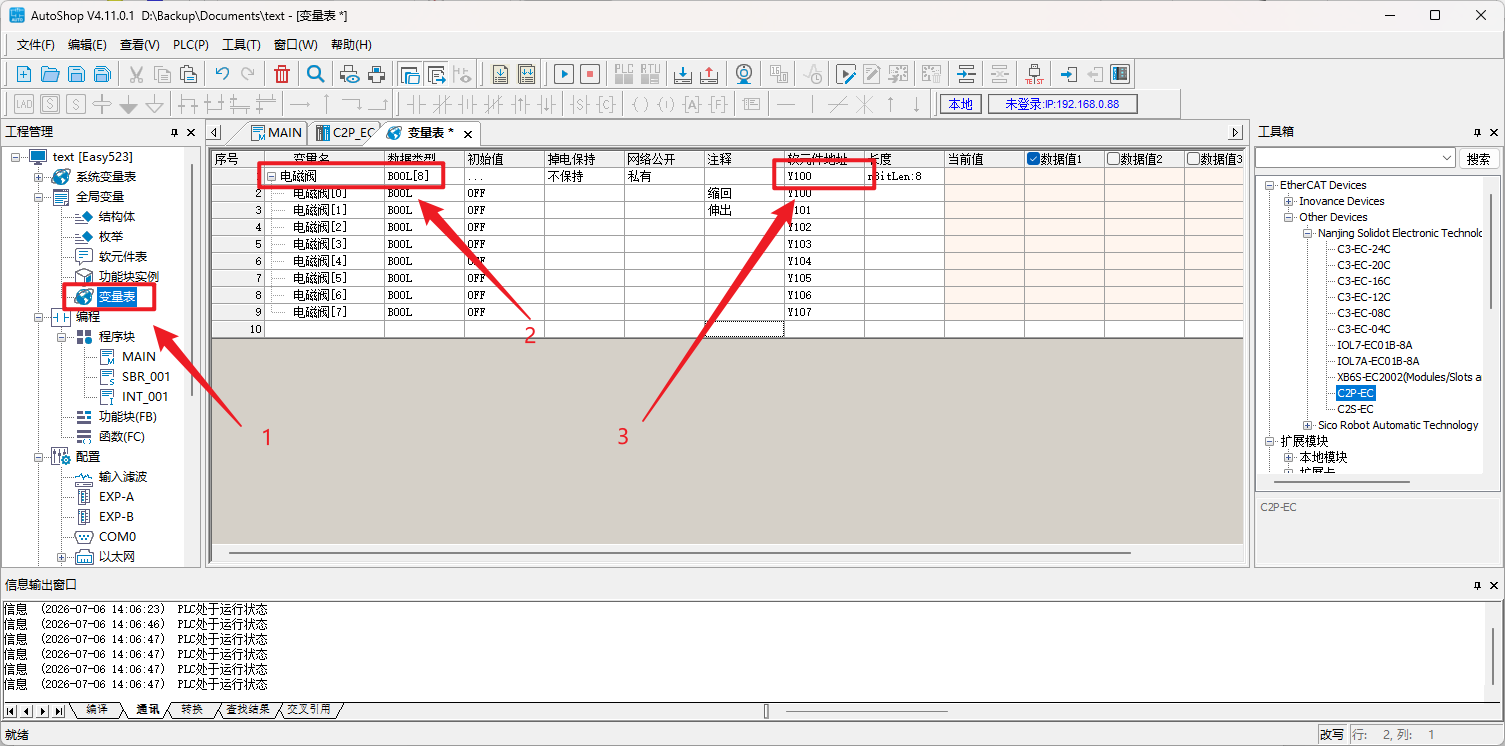Click the tab strip scroll-right arrow

click(1235, 132)
